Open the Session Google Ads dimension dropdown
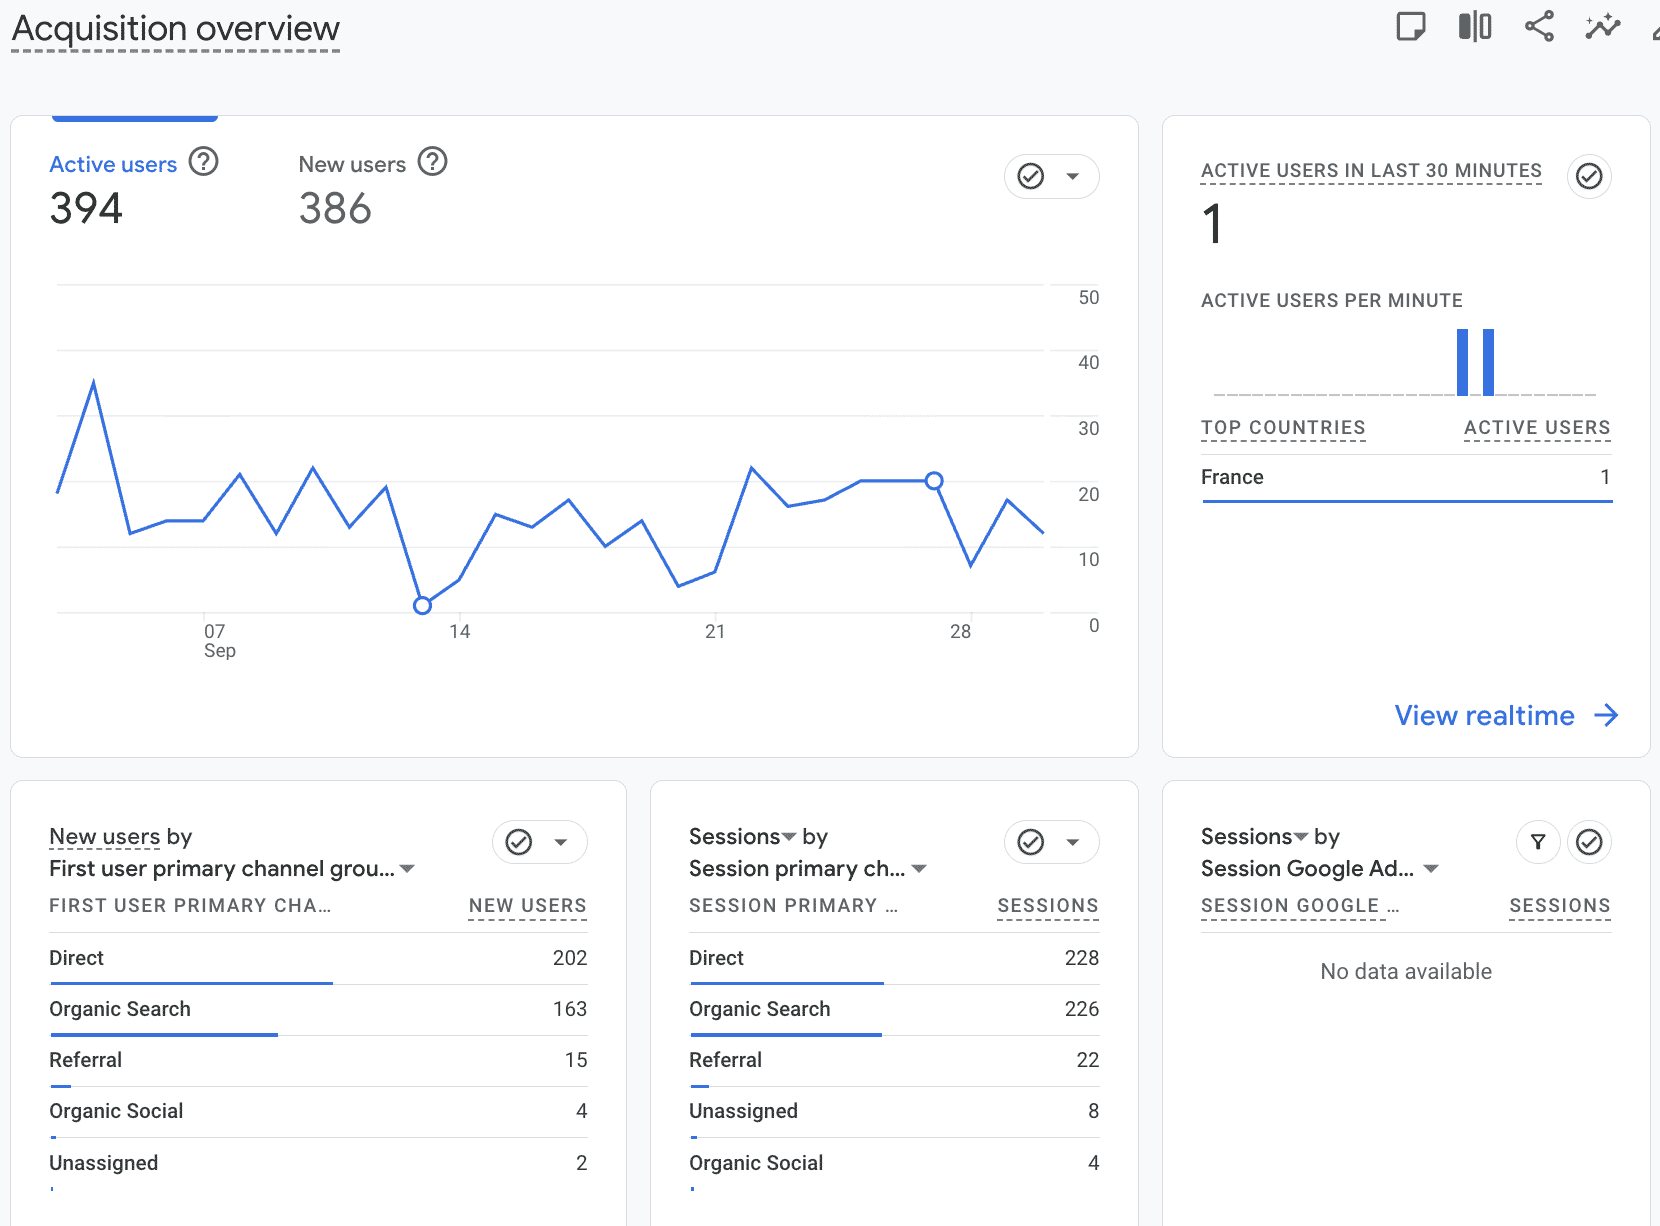The width and height of the screenshot is (1660, 1226). coord(1431,869)
